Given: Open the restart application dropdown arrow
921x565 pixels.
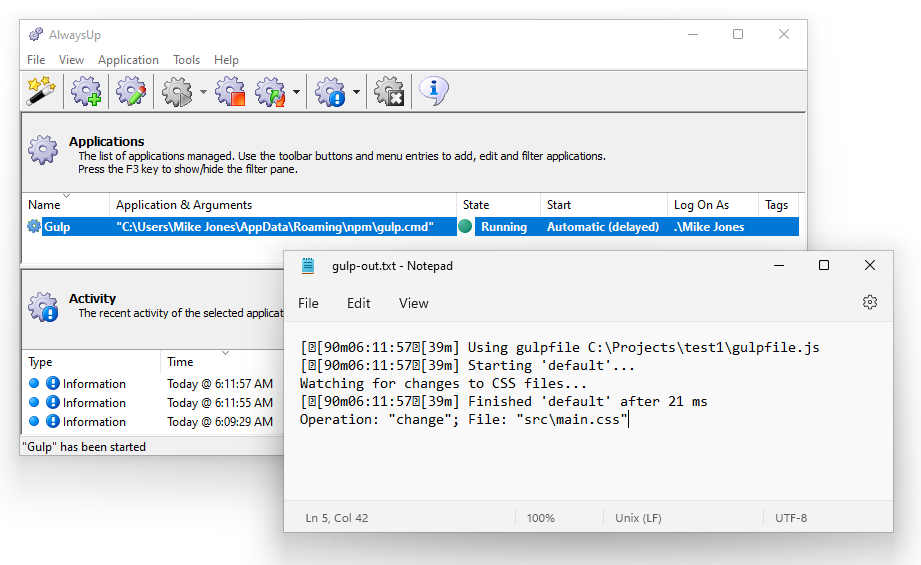Looking at the screenshot, I should (x=296, y=92).
